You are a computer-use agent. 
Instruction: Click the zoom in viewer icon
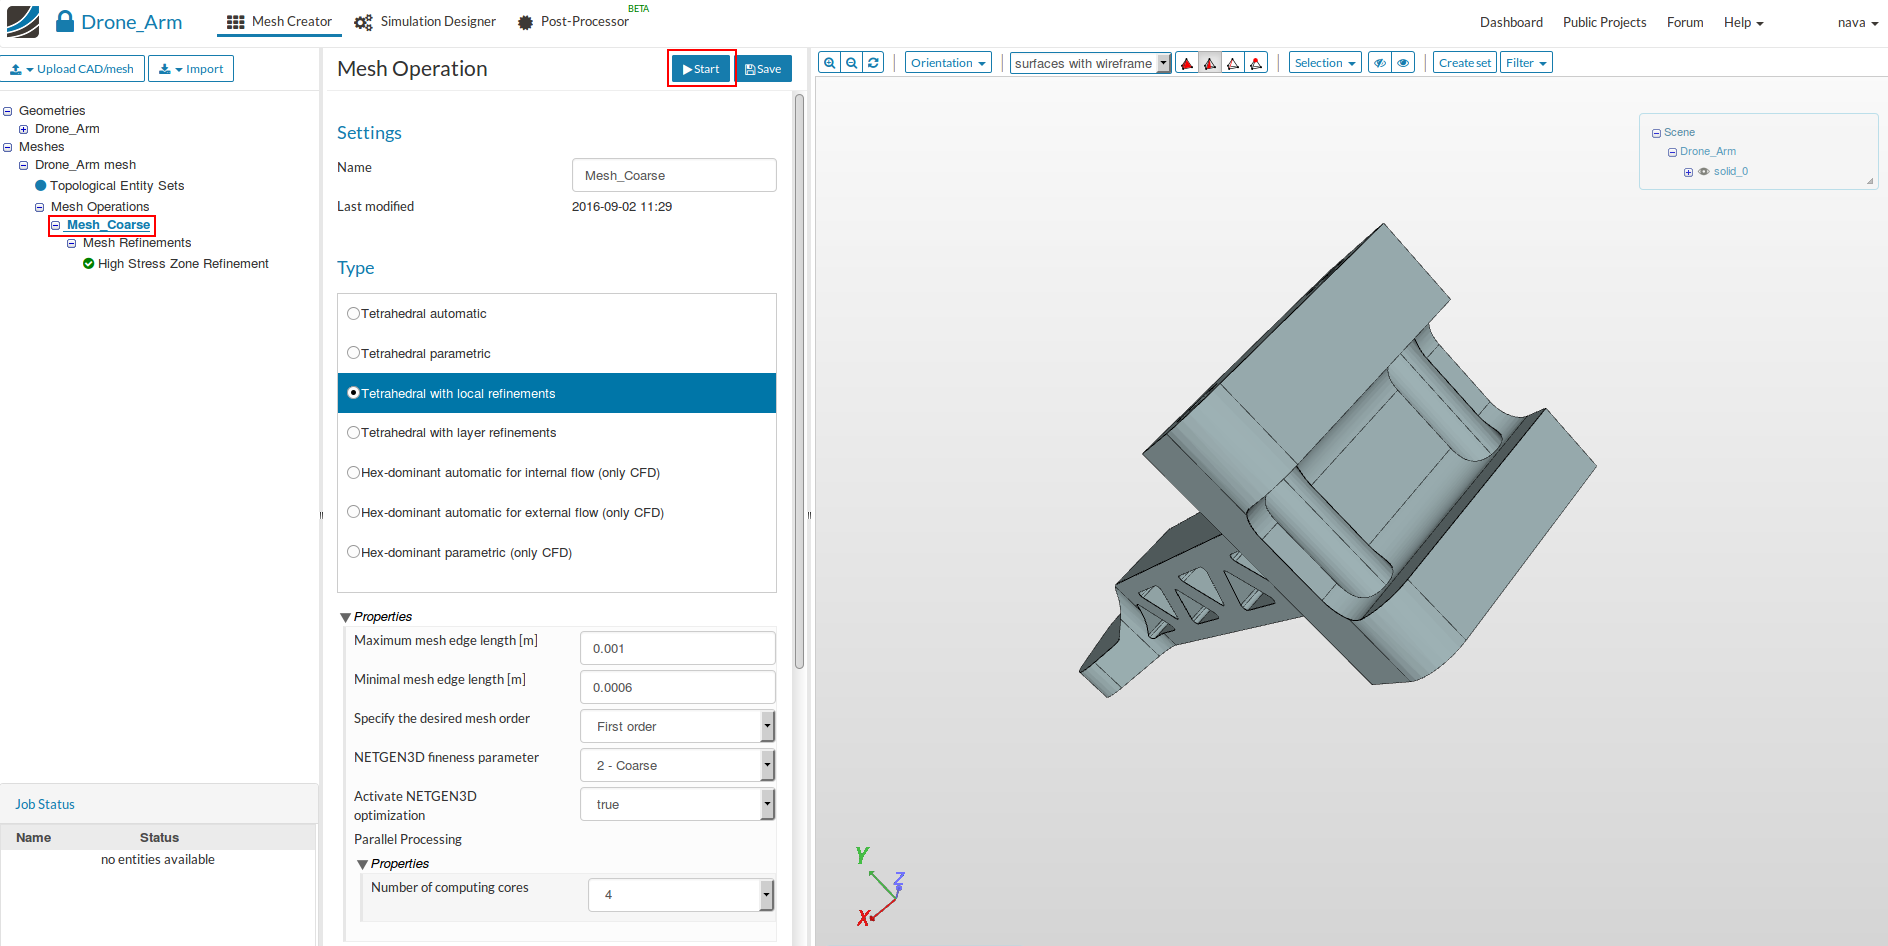tap(829, 63)
